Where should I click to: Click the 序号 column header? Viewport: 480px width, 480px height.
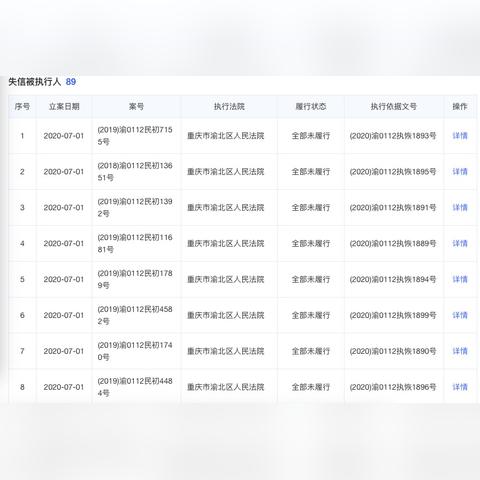[22, 107]
